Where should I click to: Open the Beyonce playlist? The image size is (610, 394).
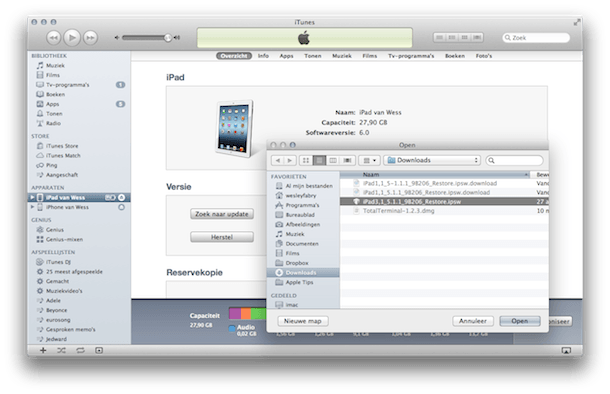56,310
